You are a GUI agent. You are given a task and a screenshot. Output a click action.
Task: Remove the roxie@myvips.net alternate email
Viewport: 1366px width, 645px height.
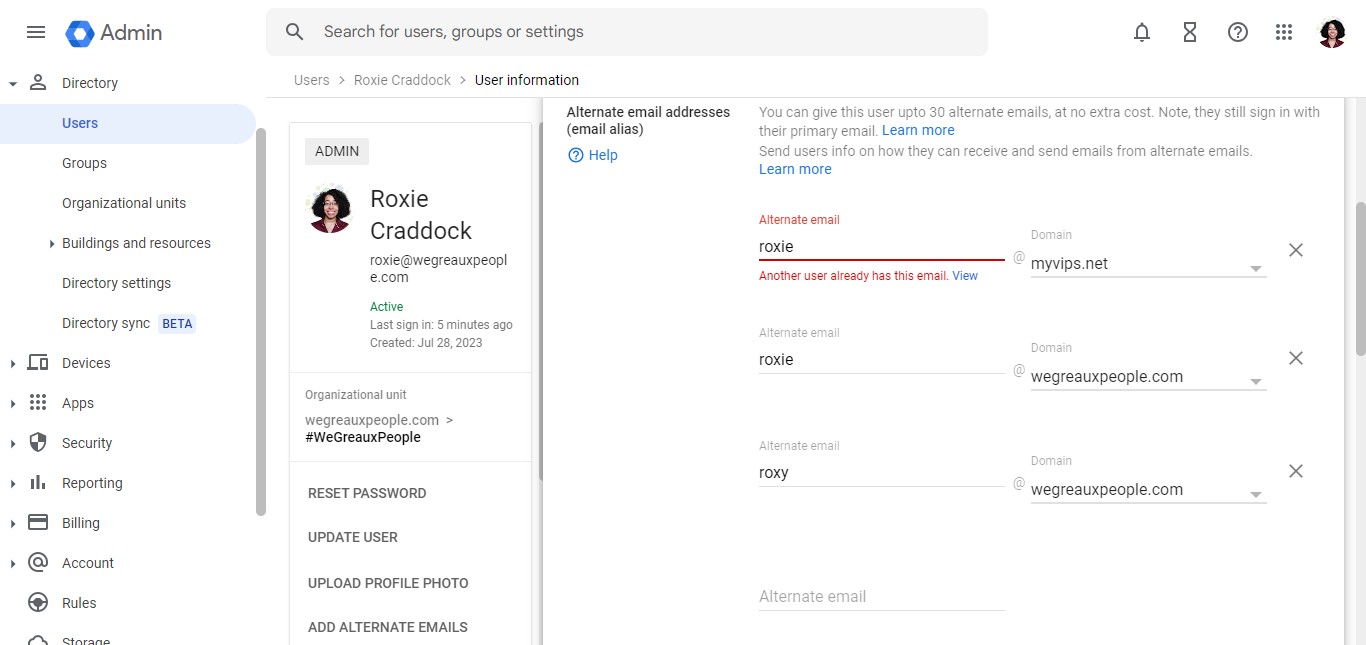[1296, 250]
